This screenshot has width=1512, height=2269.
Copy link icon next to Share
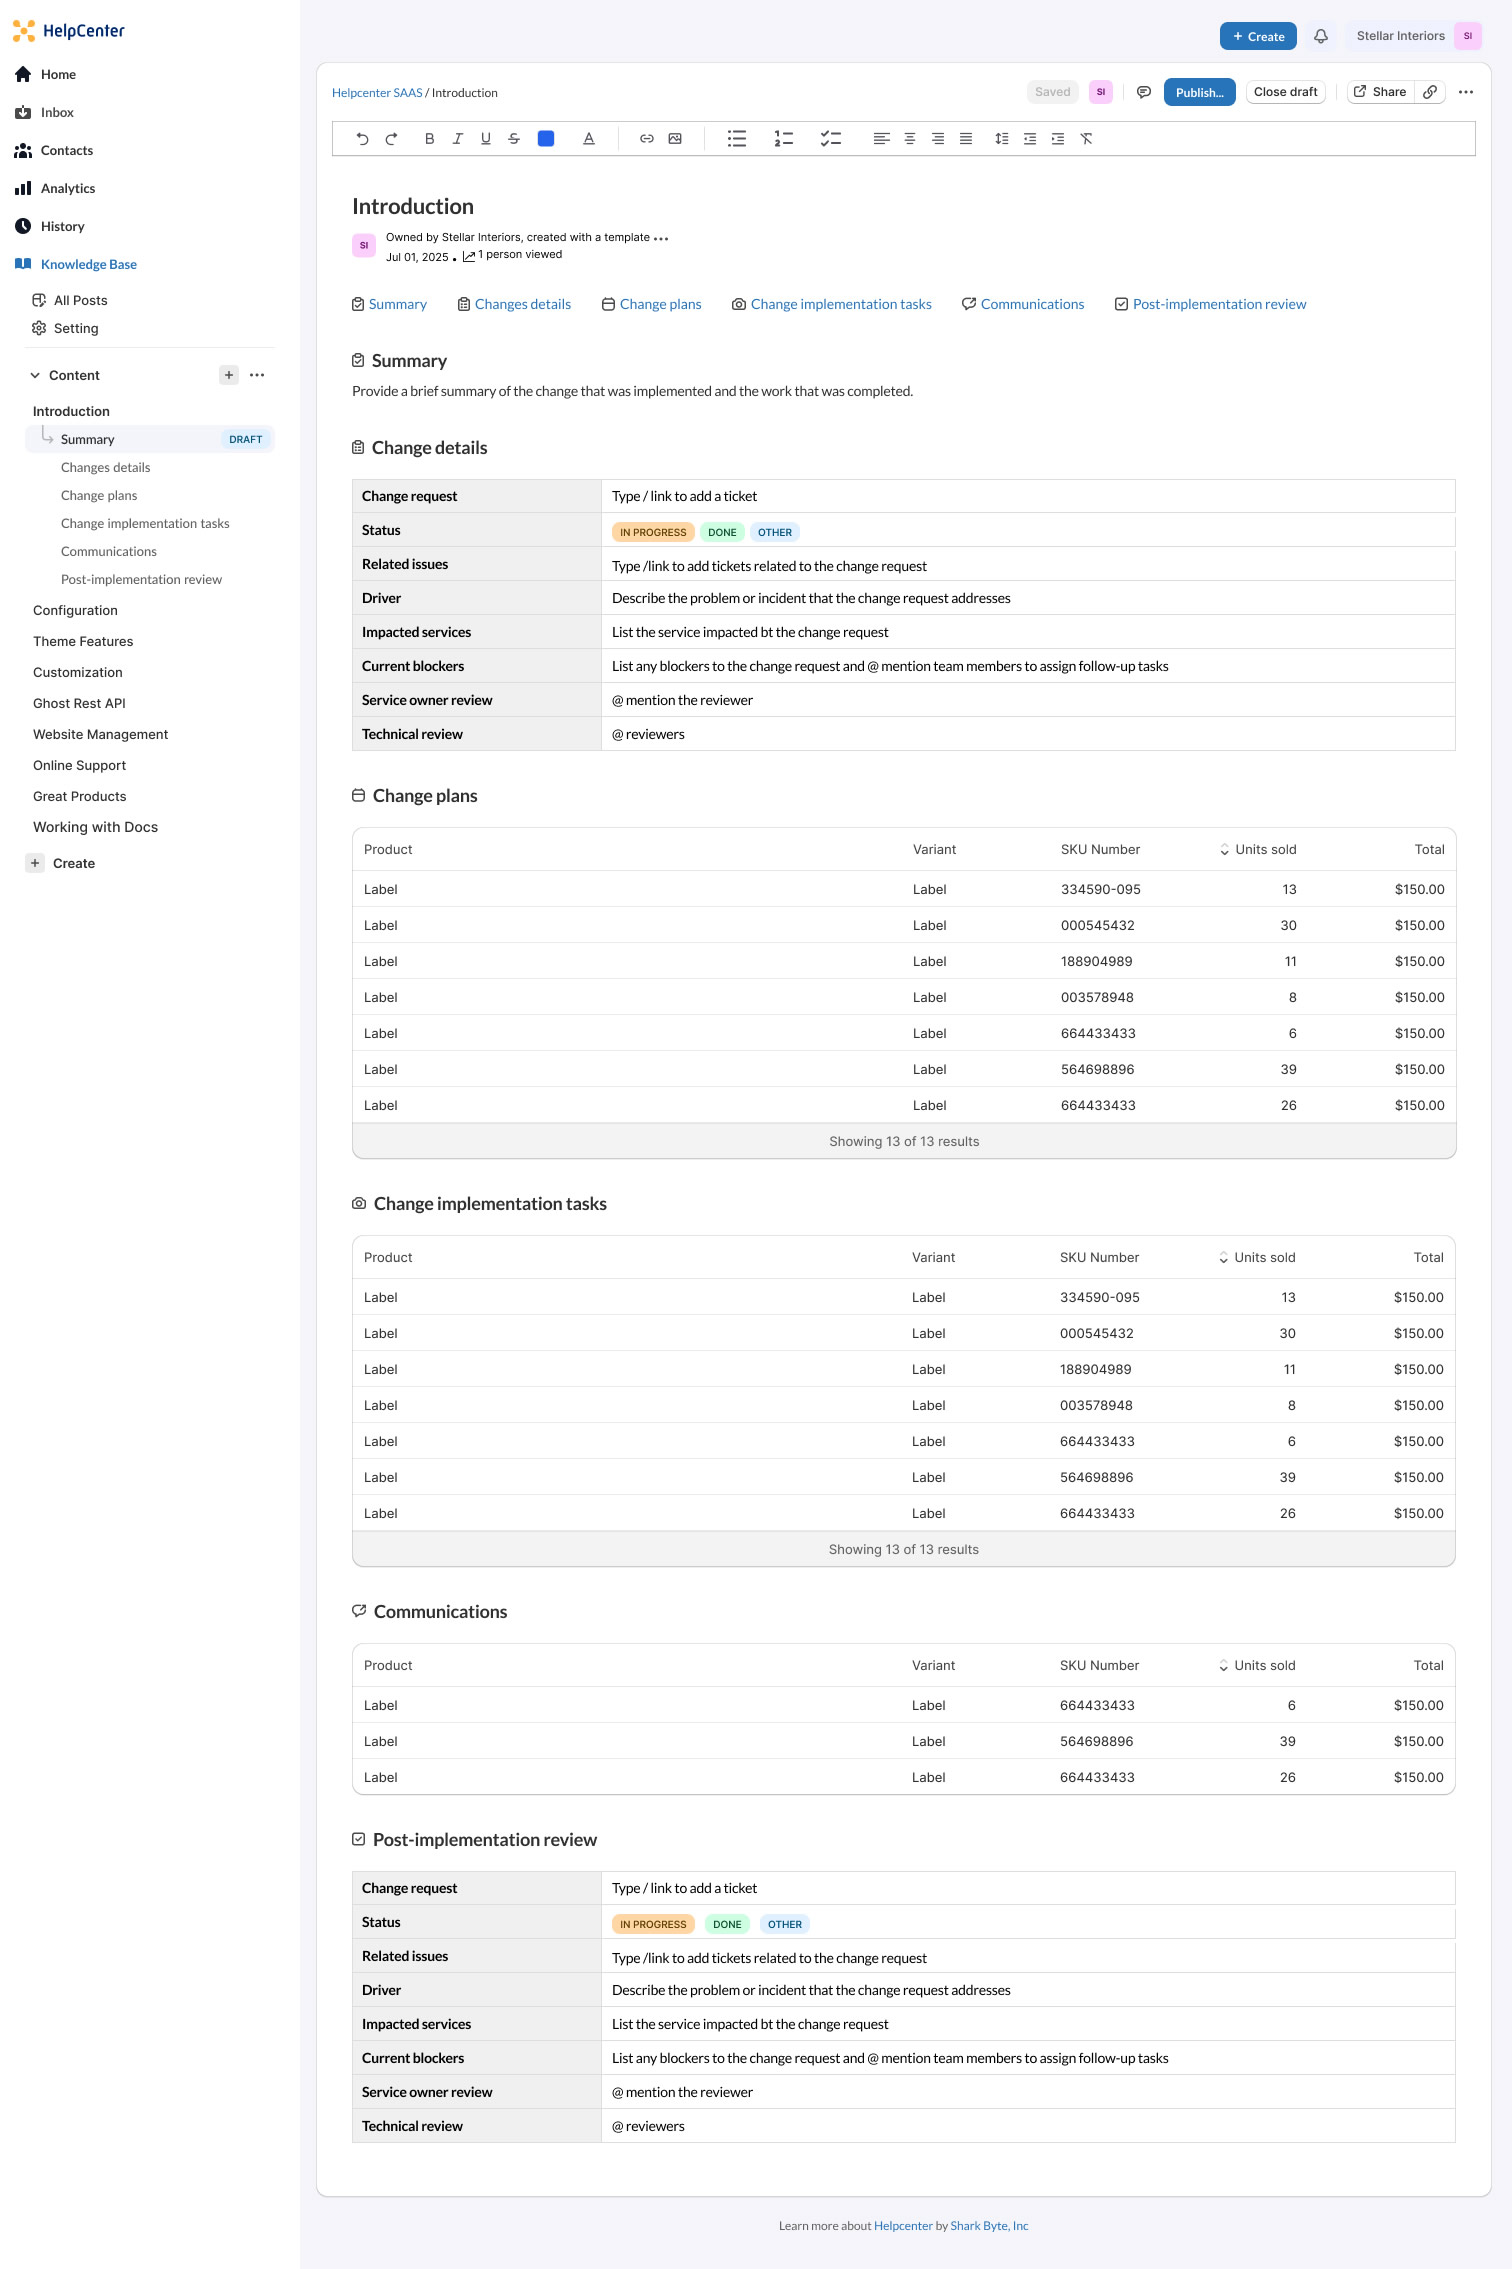coord(1431,92)
